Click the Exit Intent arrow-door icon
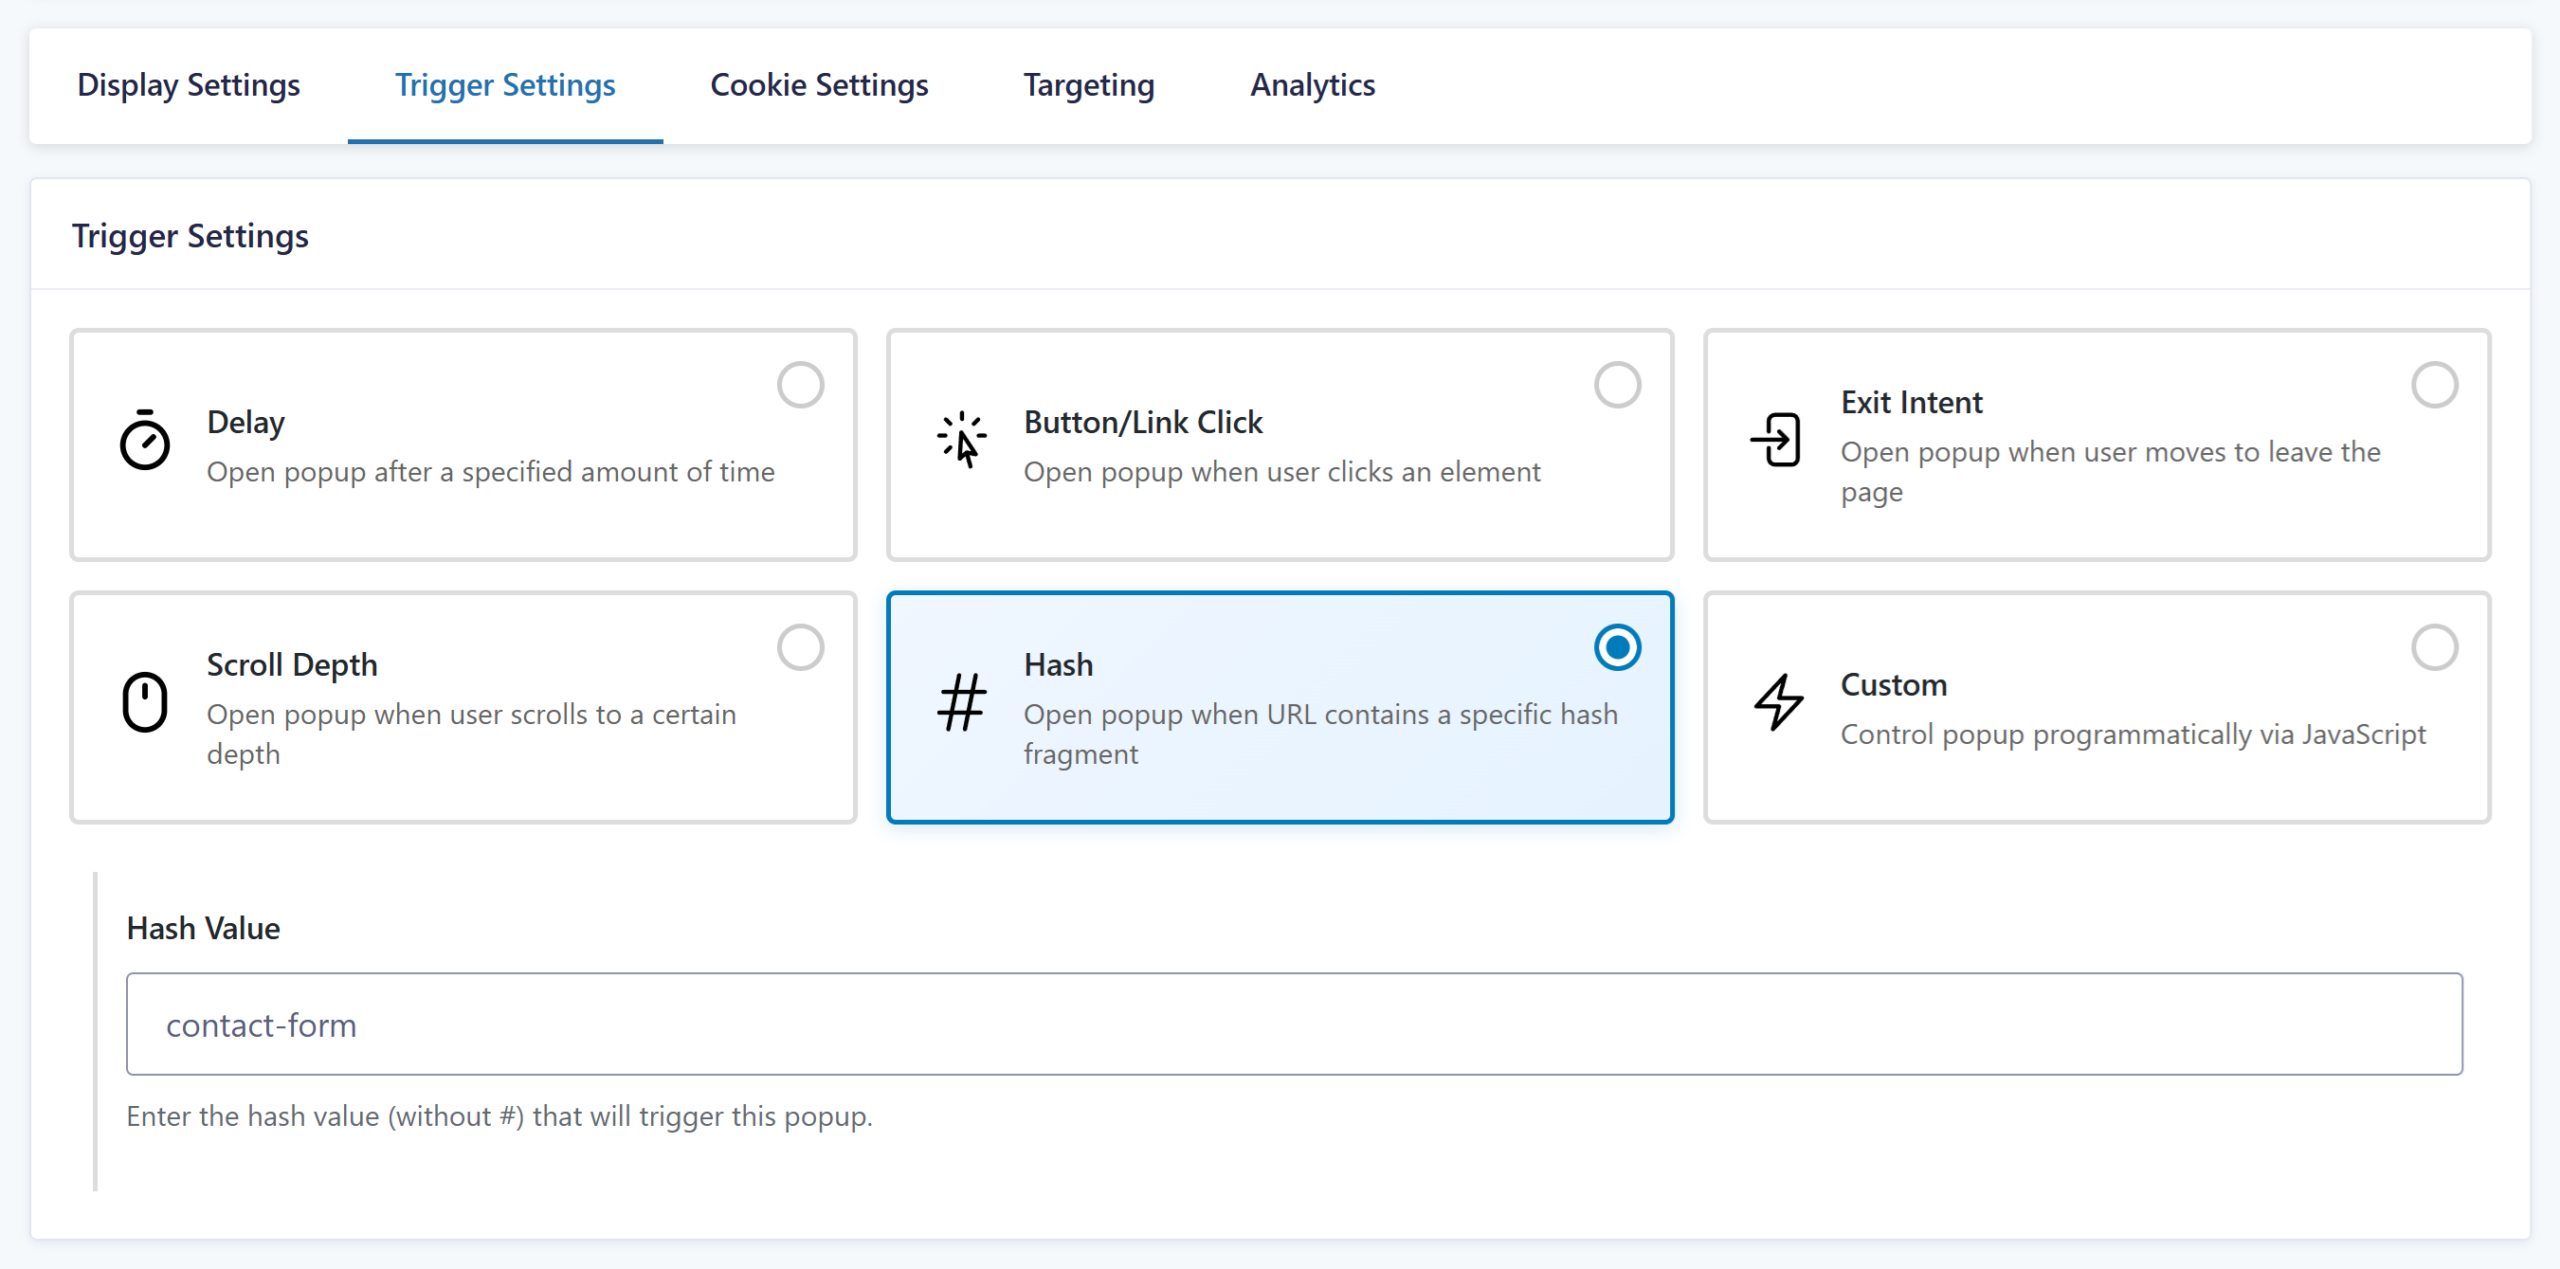 1777,440
